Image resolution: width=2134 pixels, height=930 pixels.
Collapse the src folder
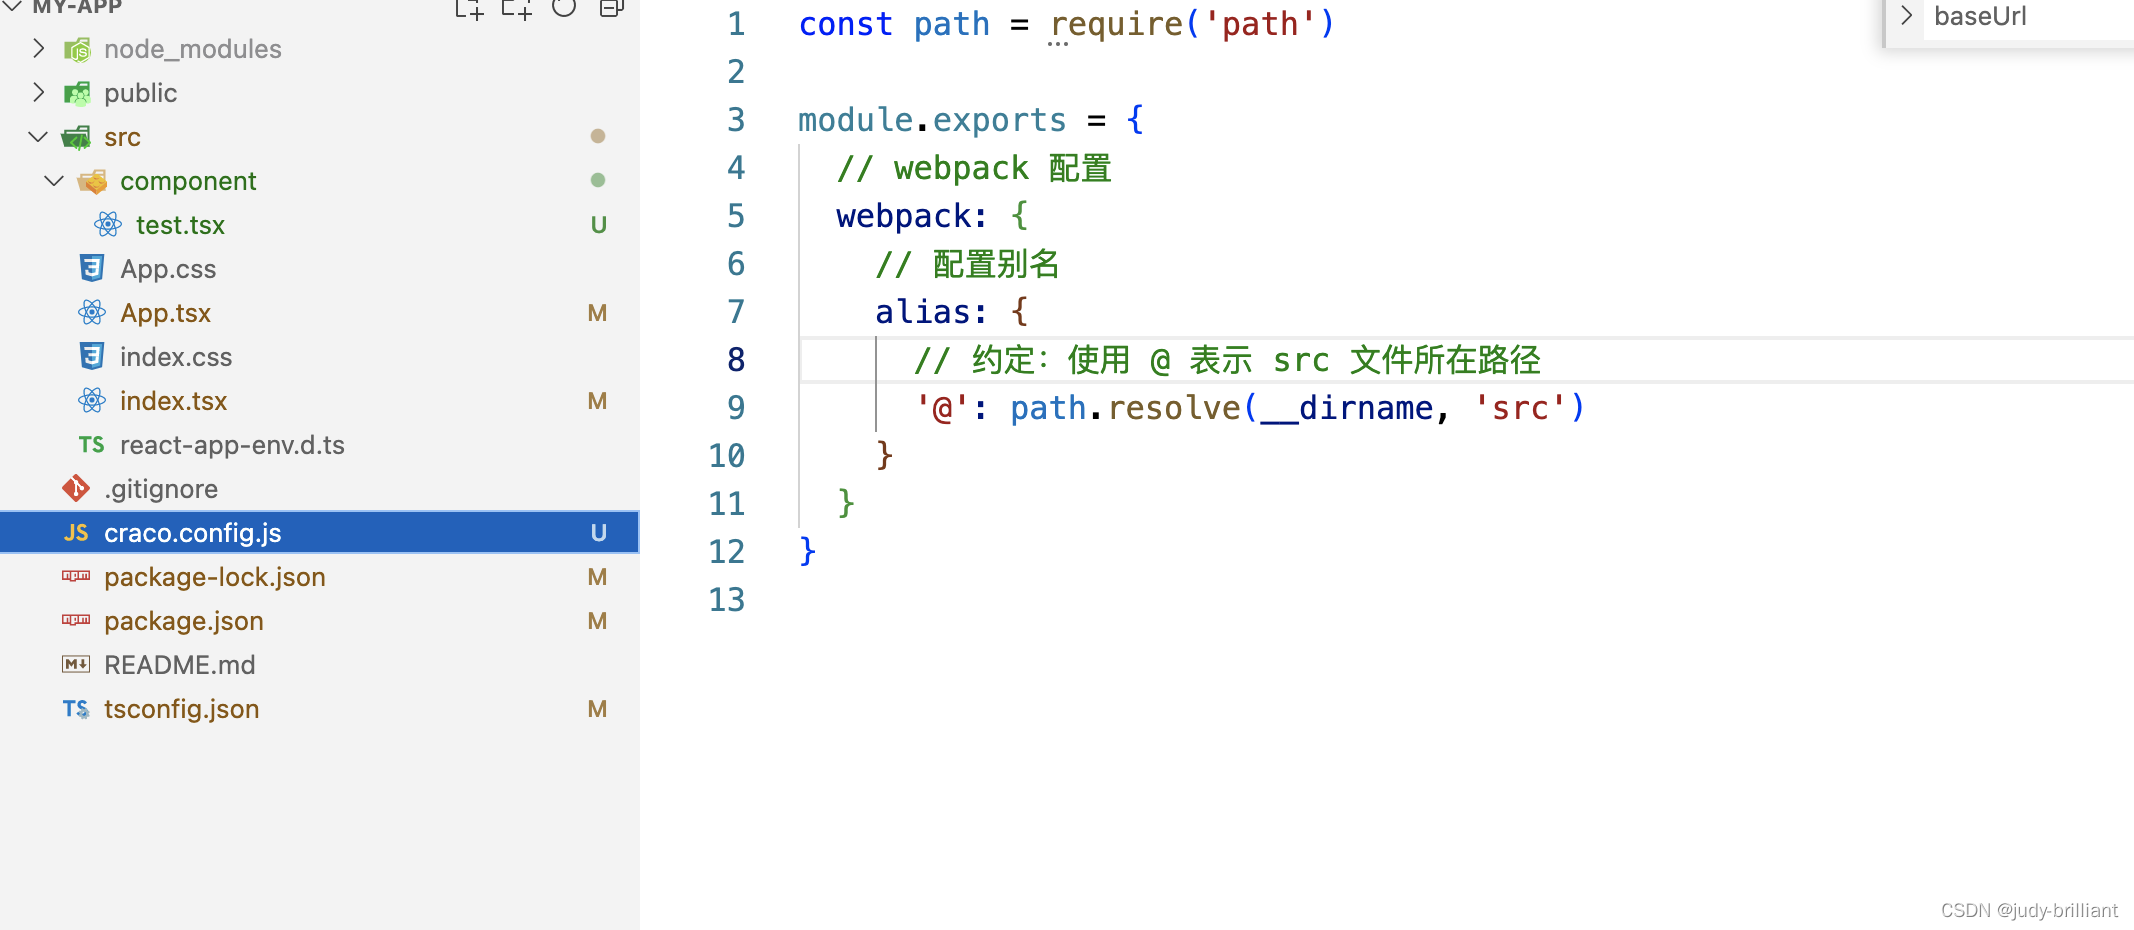(x=38, y=137)
